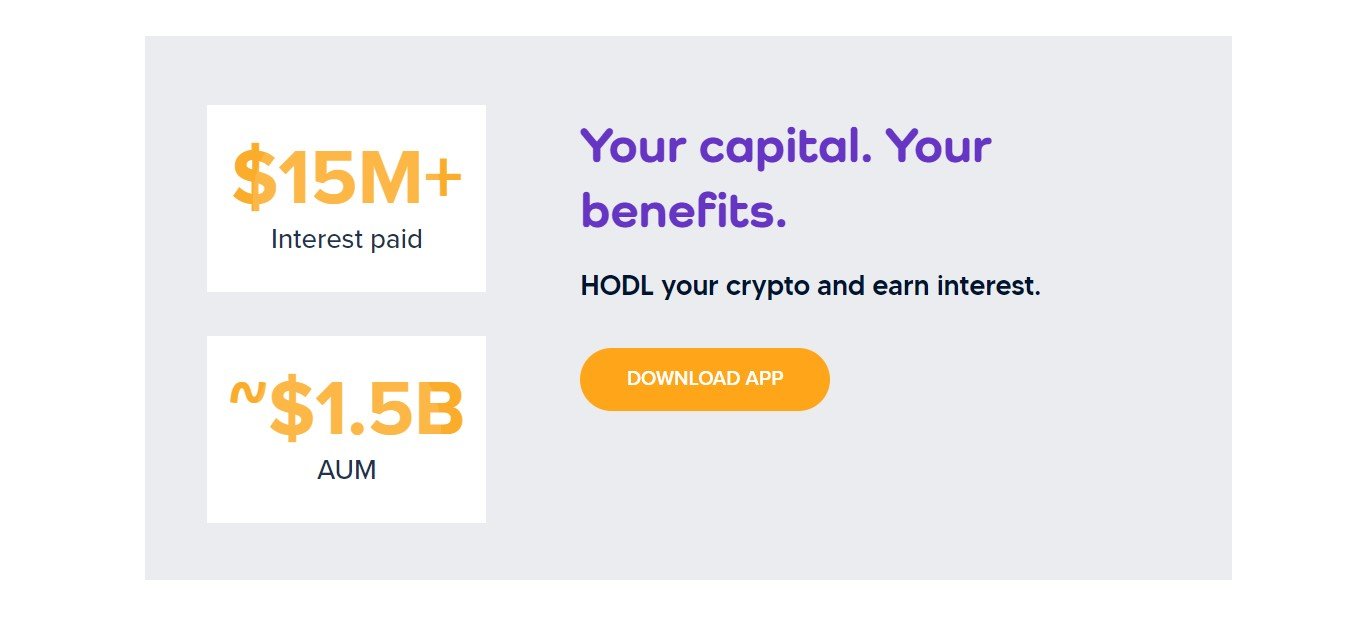Select the ~$1.5B figure

tap(346, 409)
